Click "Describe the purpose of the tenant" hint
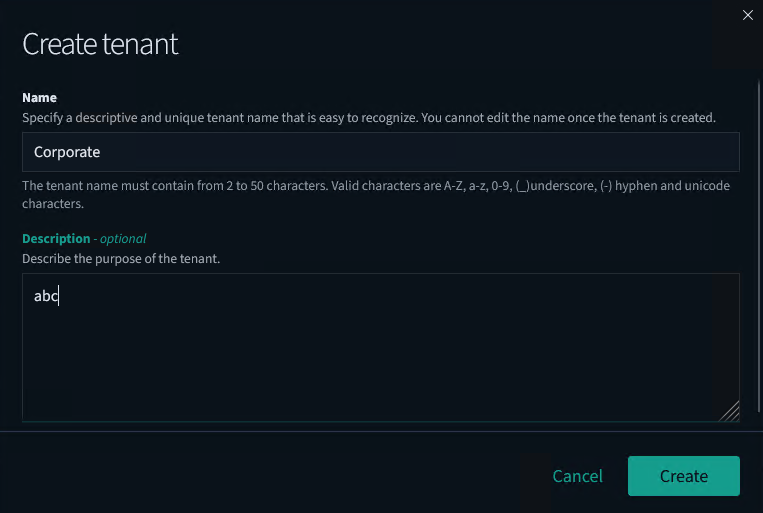Screen dimensions: 763x513 click(x=121, y=259)
